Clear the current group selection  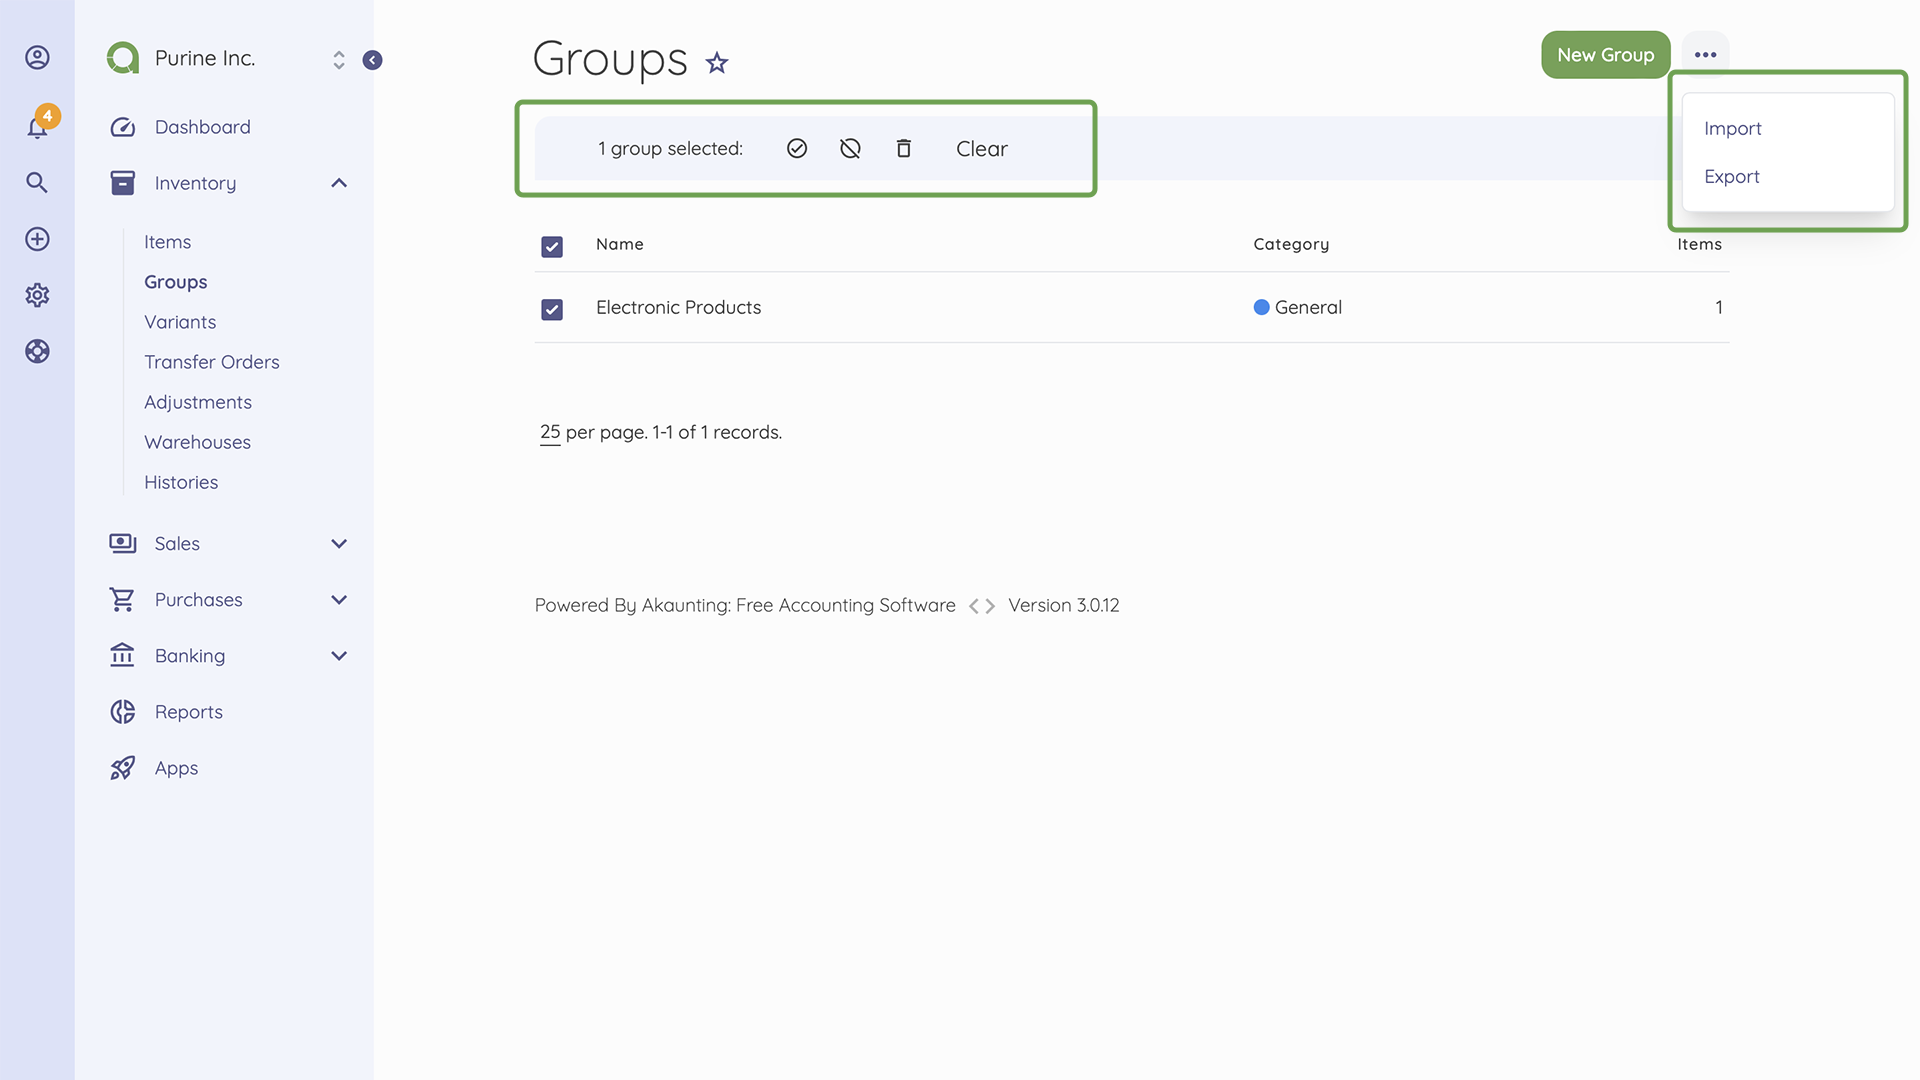(x=981, y=148)
